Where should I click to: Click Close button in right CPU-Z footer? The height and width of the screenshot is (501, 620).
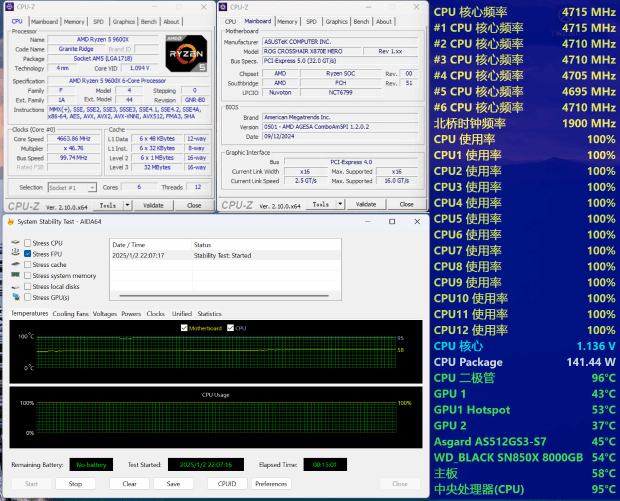tap(406, 204)
